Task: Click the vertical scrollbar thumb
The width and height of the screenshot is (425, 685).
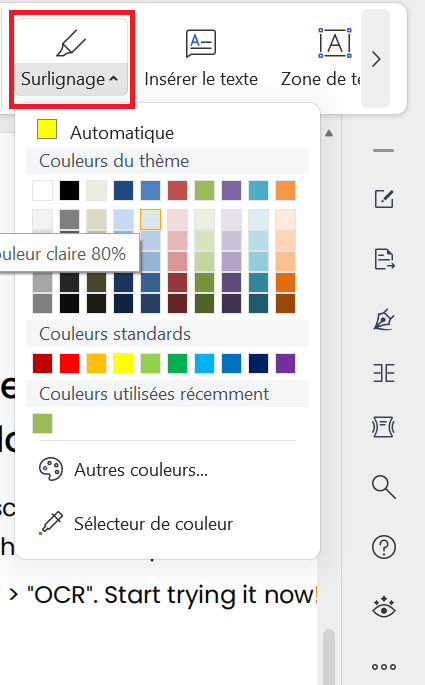Action: click(329, 657)
